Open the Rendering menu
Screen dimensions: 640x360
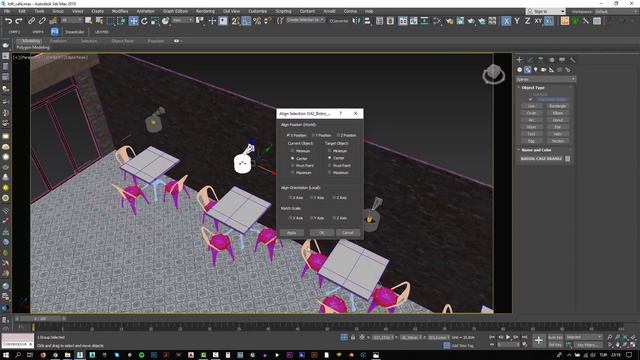(205, 11)
